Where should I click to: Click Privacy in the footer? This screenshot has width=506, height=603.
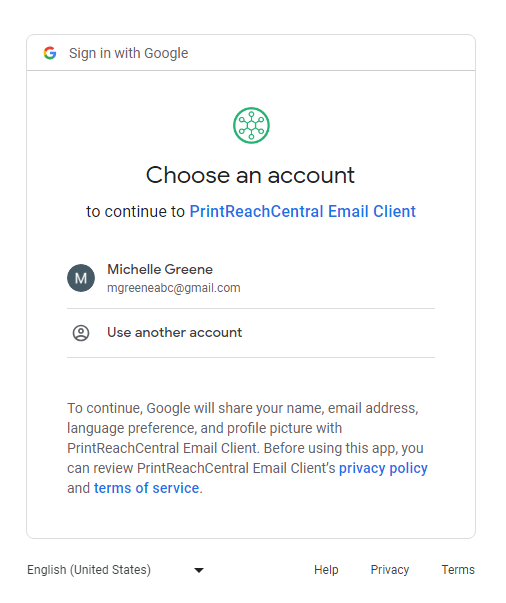(389, 570)
